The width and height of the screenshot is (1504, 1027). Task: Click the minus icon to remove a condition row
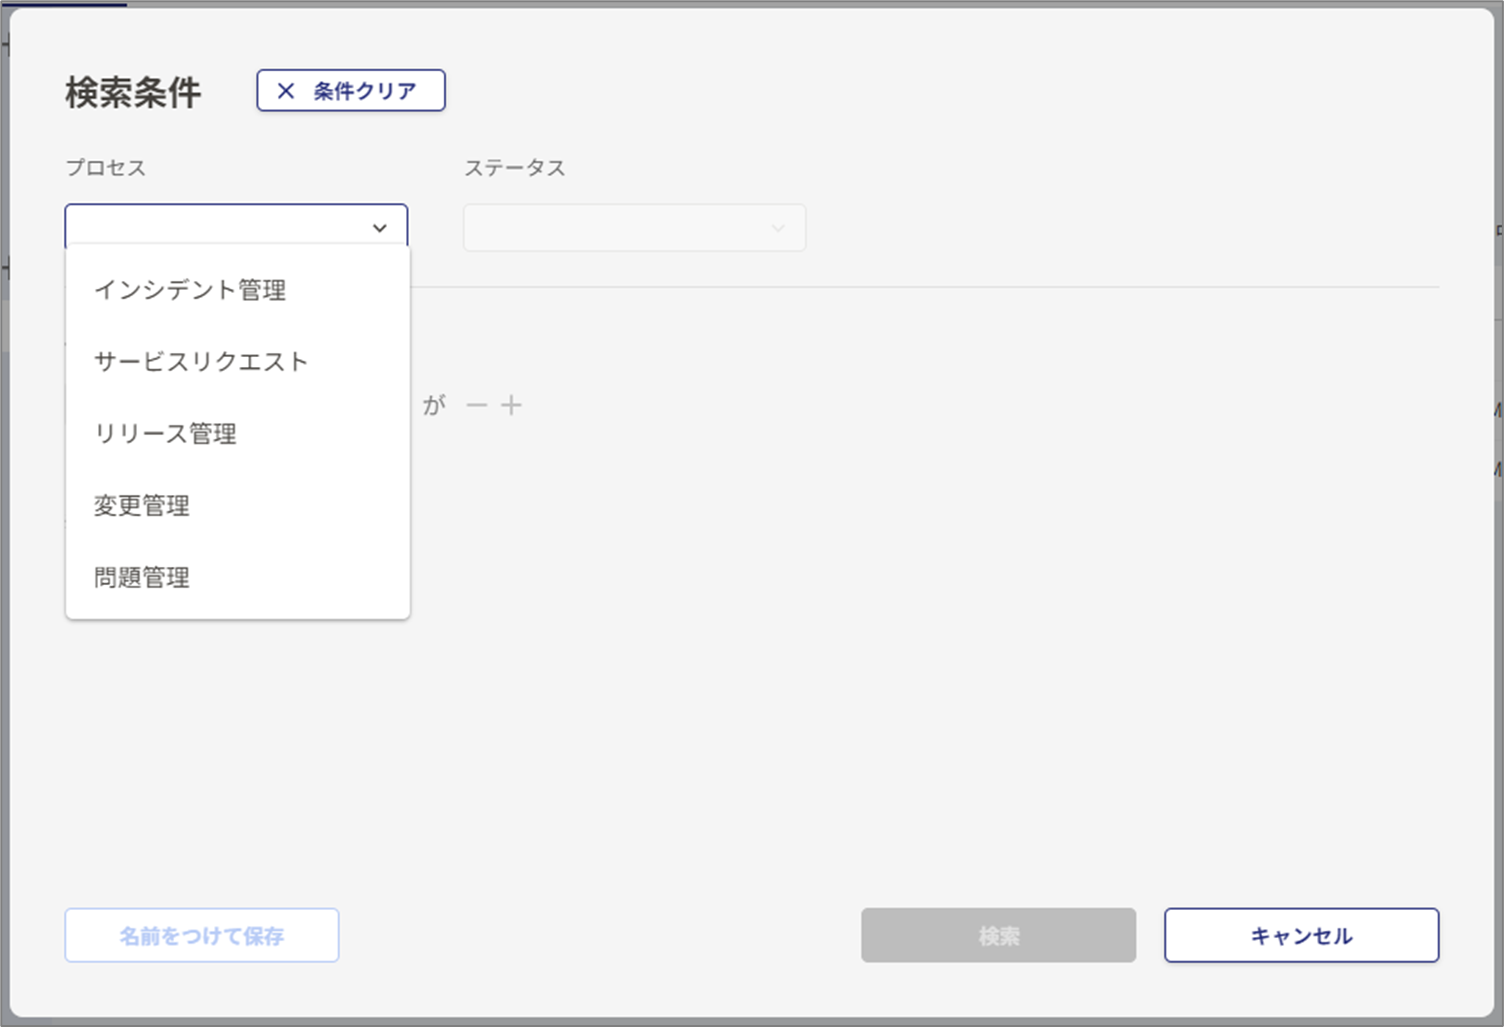pos(477,404)
